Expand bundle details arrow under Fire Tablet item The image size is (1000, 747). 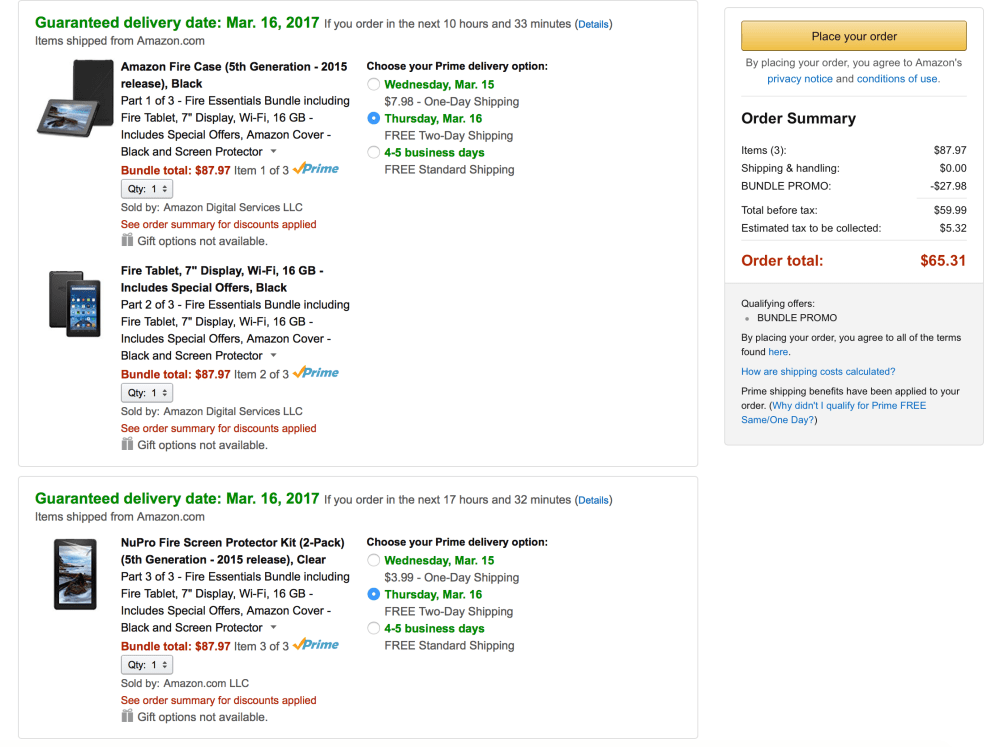coord(274,356)
